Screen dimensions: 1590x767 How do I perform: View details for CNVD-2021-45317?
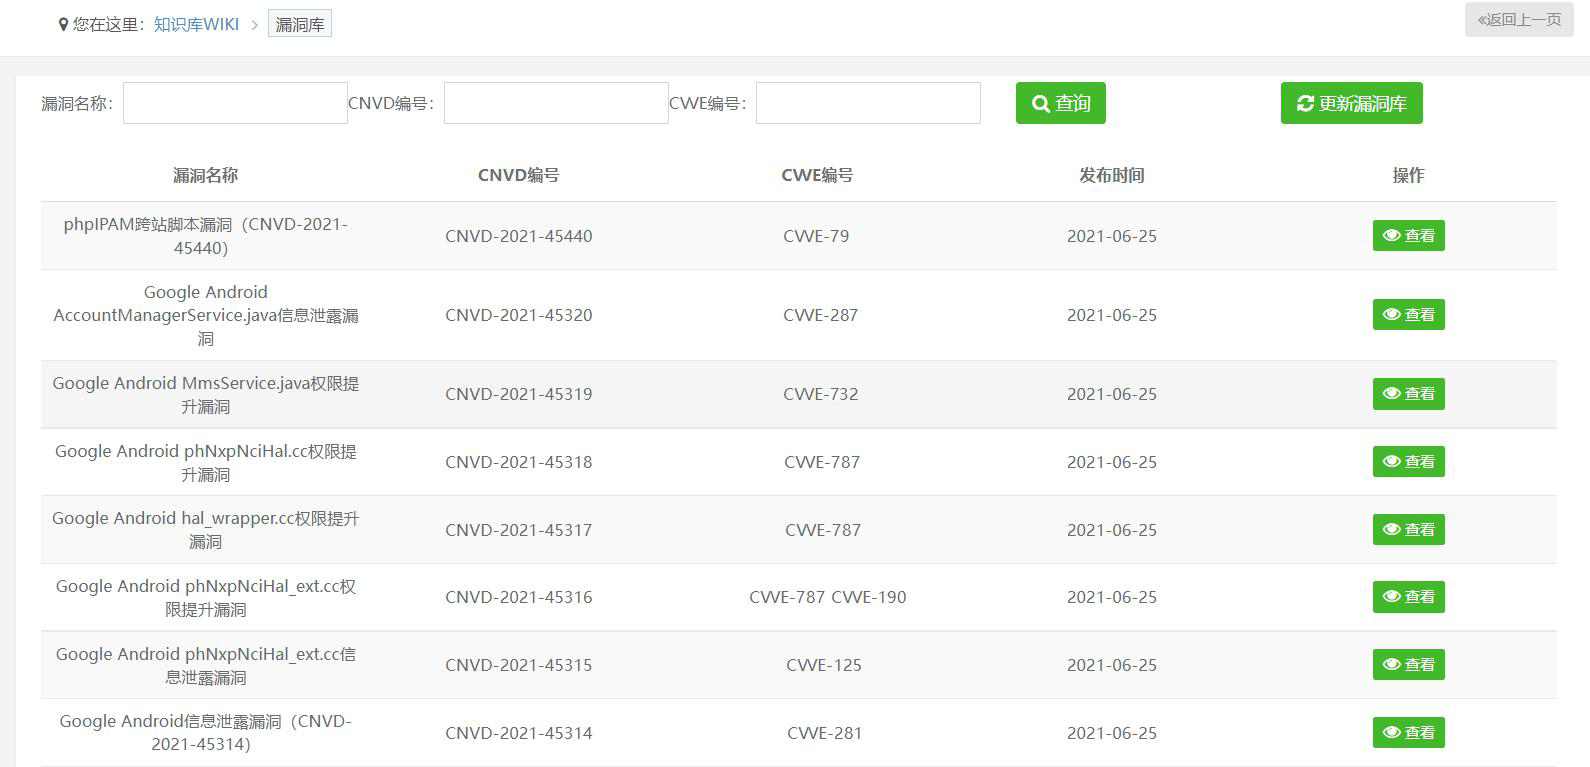pos(1408,530)
